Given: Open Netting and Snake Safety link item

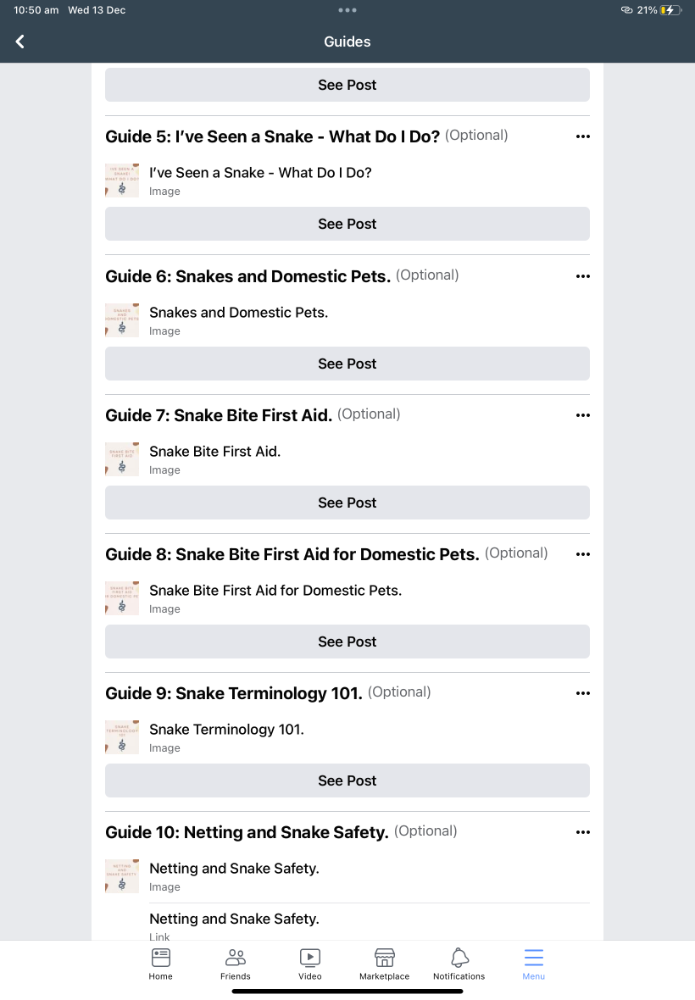Looking at the screenshot, I should click(x=369, y=925).
